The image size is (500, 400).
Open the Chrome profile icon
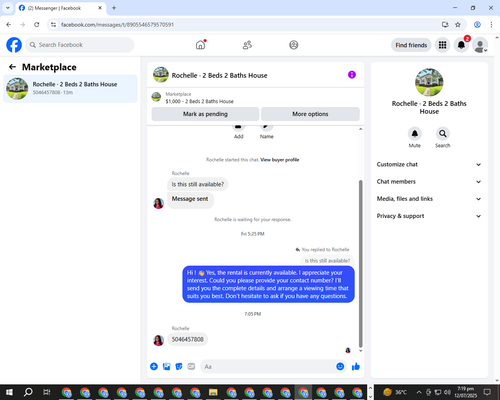pyautogui.click(x=477, y=25)
